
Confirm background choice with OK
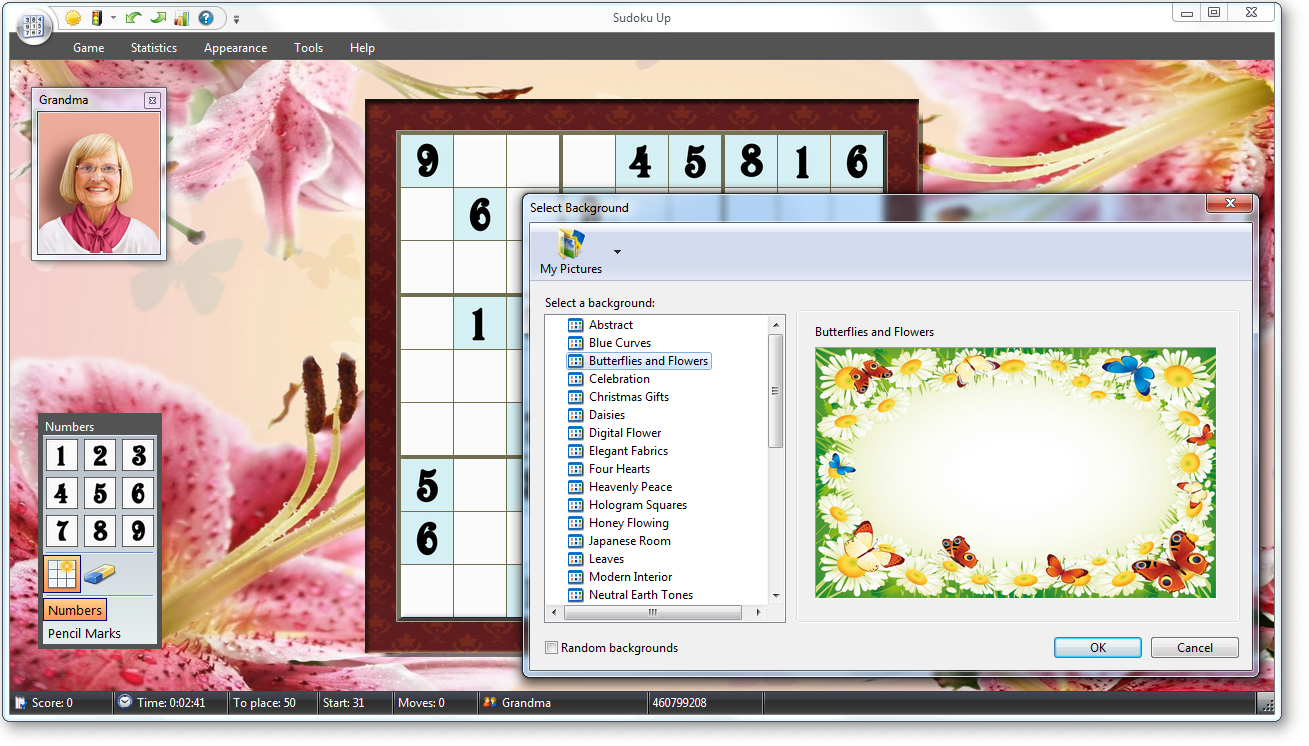(1097, 647)
